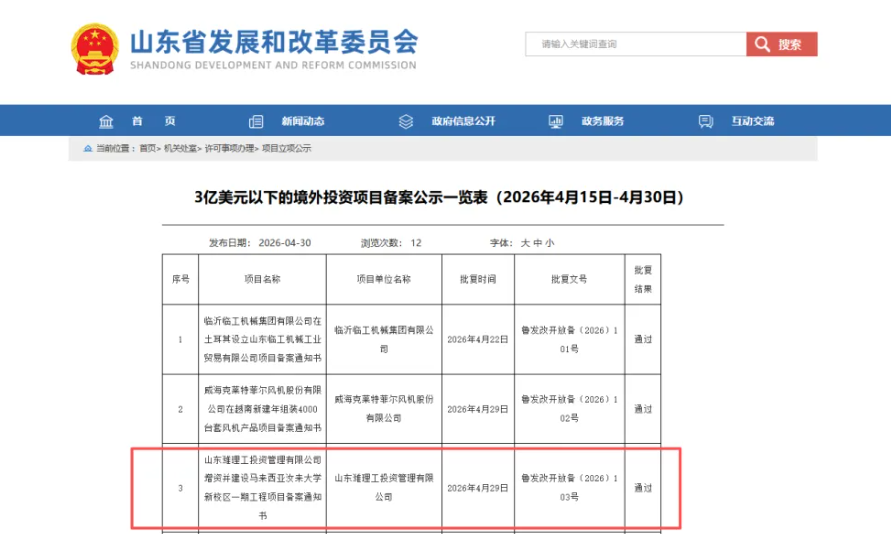Click row 2 project name 威海克莱特菲尔风机 越南
Image resolution: width=891 pixels, height=534 pixels.
click(x=263, y=408)
